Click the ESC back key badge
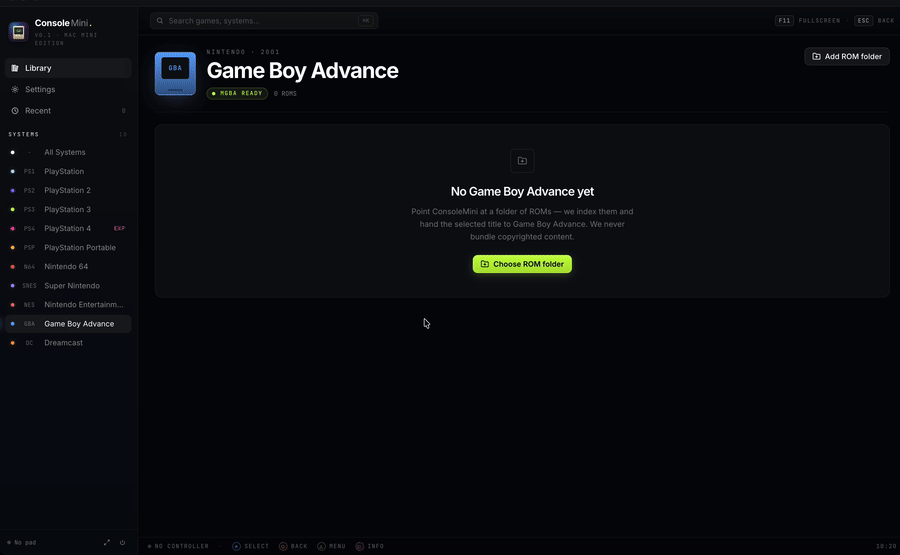This screenshot has width=900, height=555. click(863, 21)
